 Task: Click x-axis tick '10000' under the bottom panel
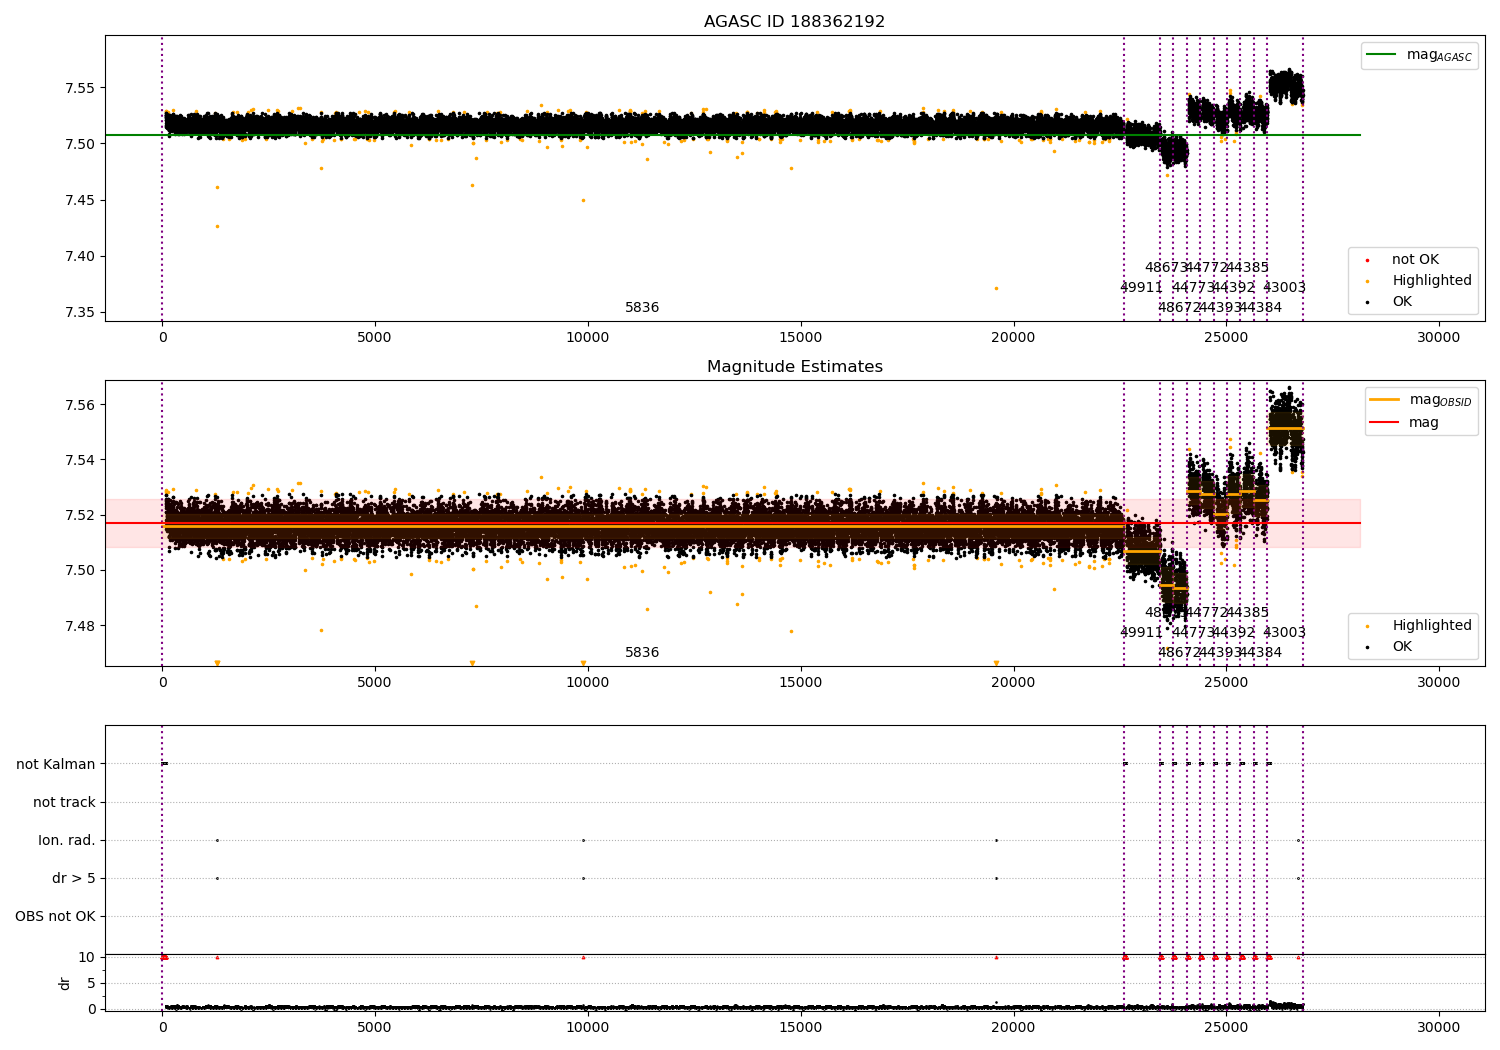tap(588, 1028)
